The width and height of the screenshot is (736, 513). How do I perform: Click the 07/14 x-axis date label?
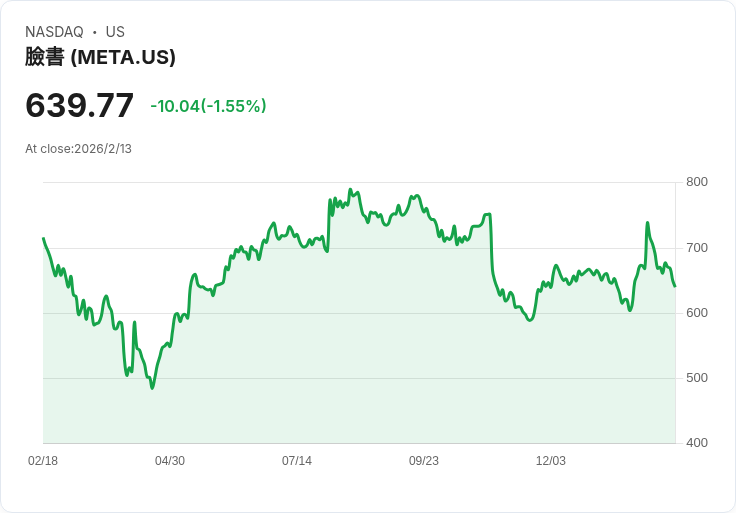(297, 461)
